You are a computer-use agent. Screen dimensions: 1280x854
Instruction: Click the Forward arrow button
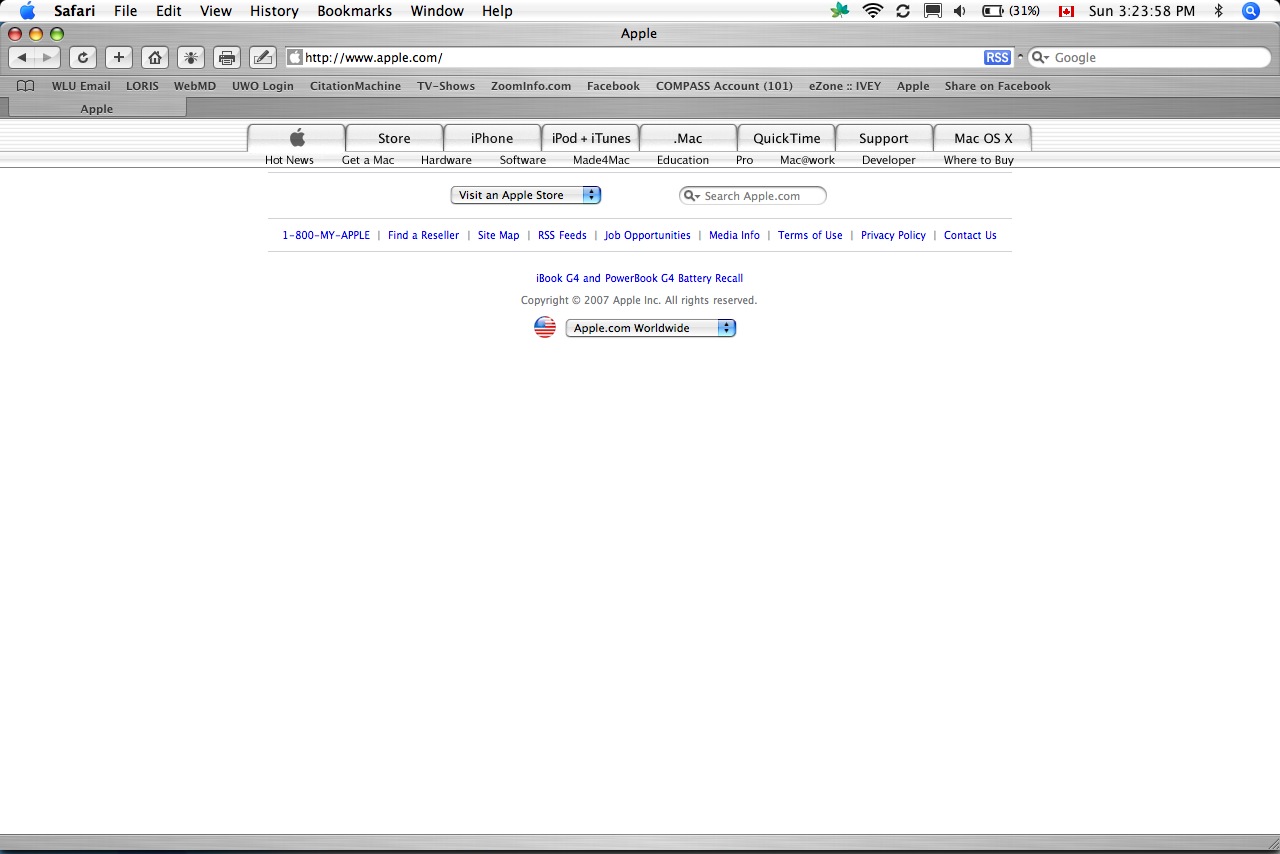[x=47, y=57]
